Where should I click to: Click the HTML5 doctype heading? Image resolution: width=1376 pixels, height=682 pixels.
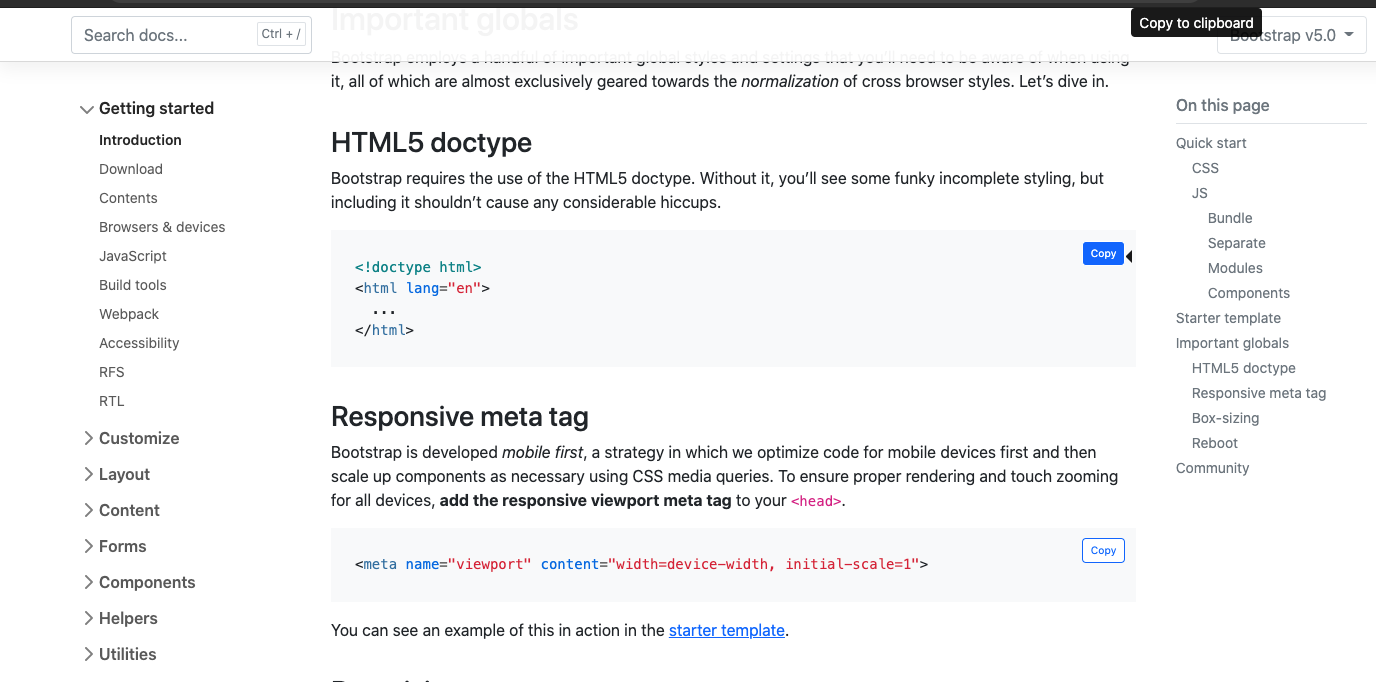(x=431, y=143)
